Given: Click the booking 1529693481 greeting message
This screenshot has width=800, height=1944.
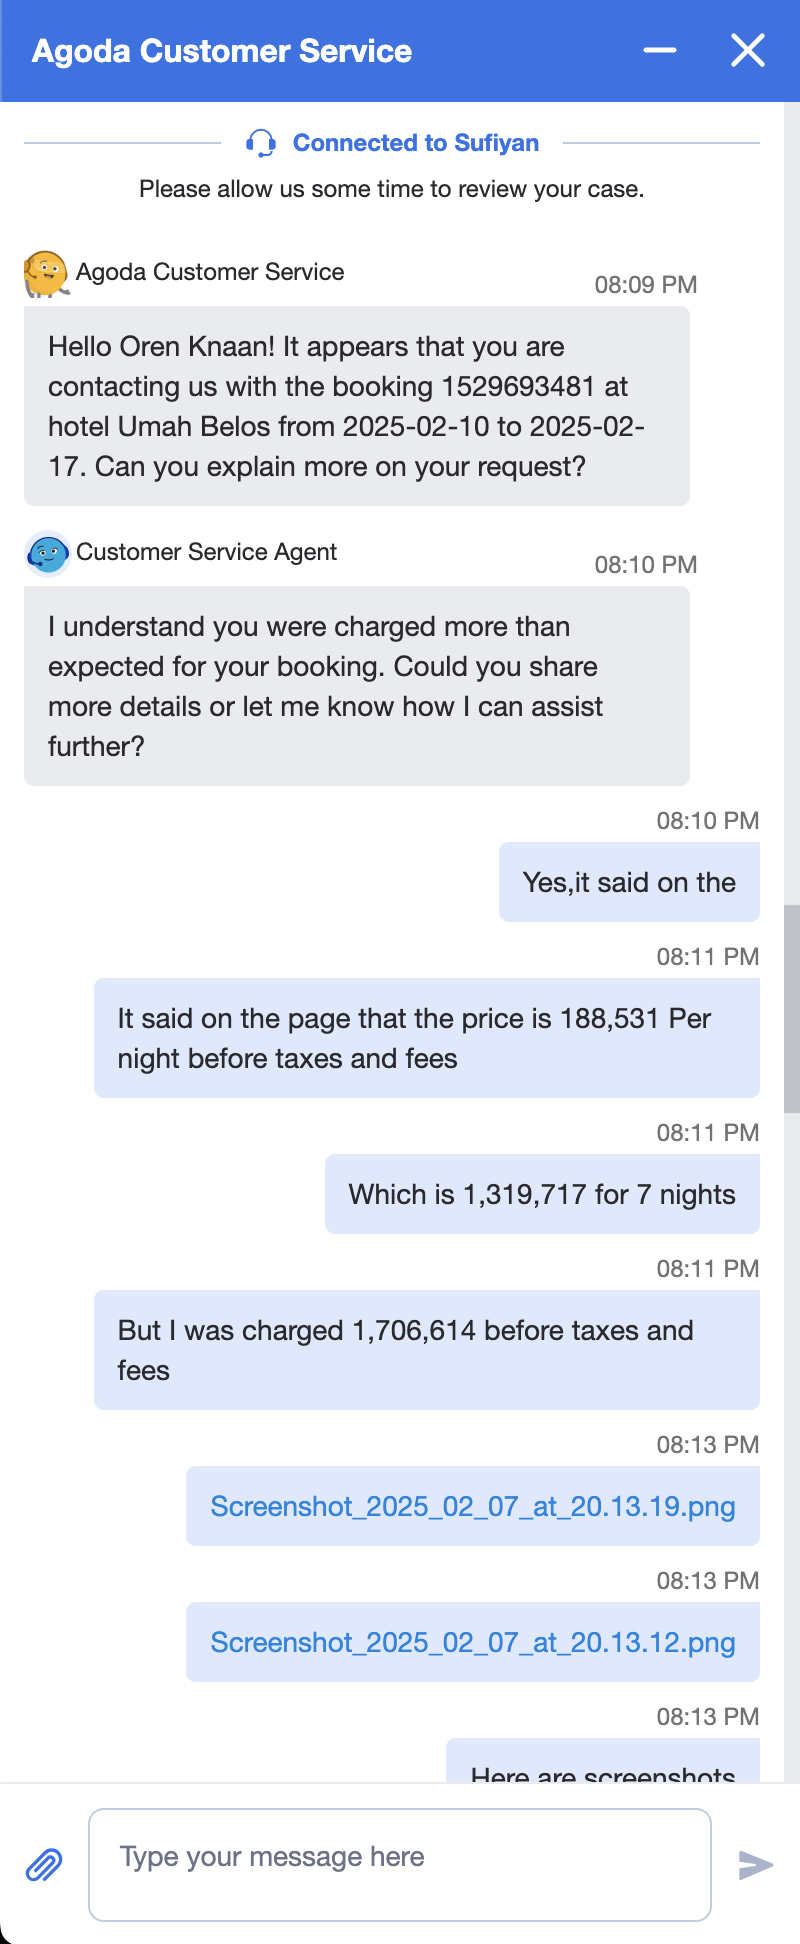Looking at the screenshot, I should click(356, 406).
